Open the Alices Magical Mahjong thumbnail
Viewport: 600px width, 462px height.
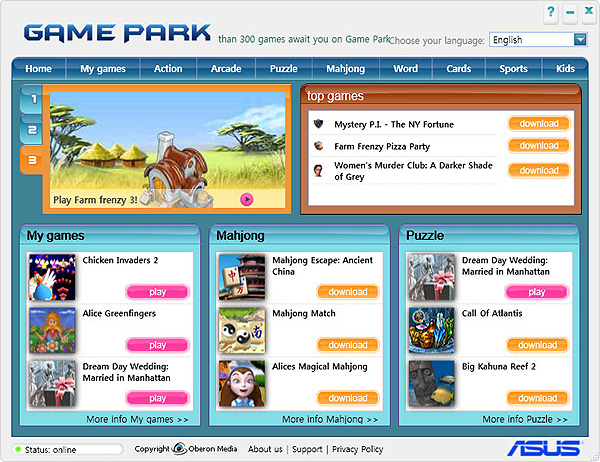[x=242, y=384]
